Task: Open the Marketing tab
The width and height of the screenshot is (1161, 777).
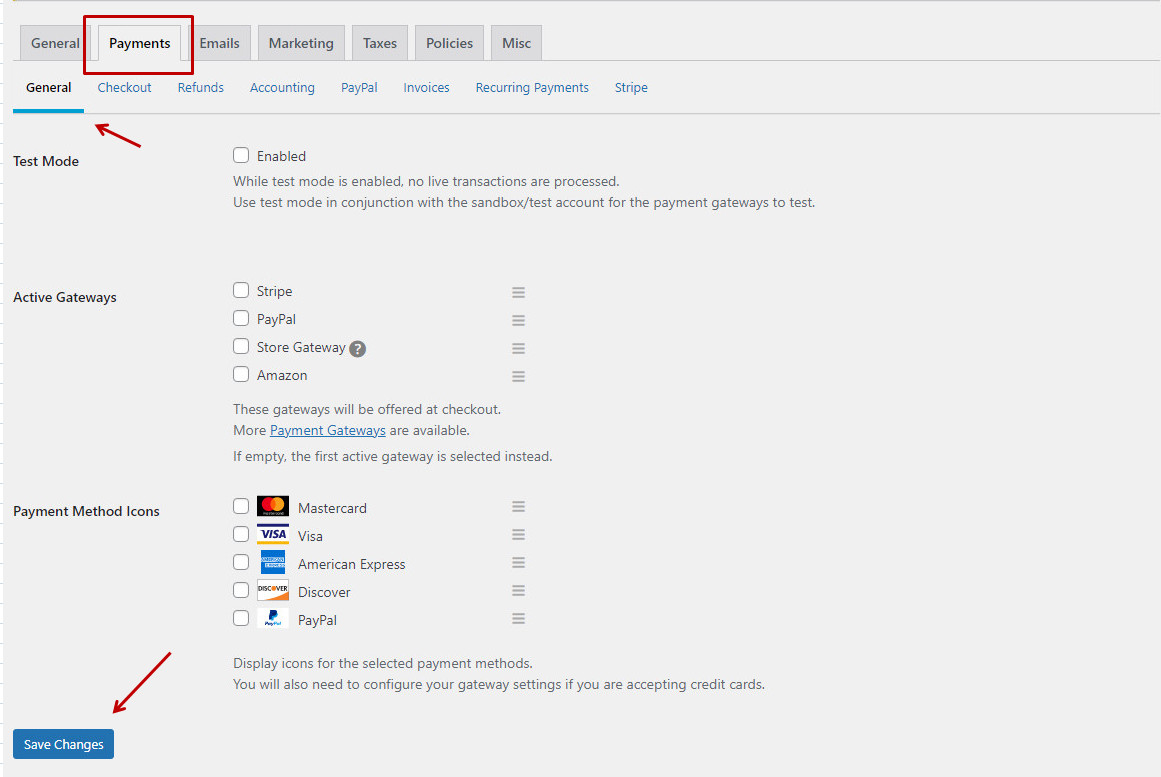Action: click(301, 43)
